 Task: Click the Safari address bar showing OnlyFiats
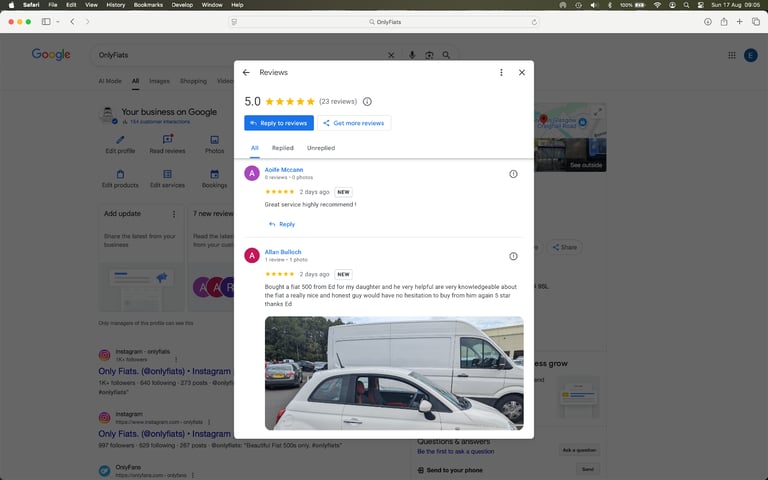pos(384,22)
